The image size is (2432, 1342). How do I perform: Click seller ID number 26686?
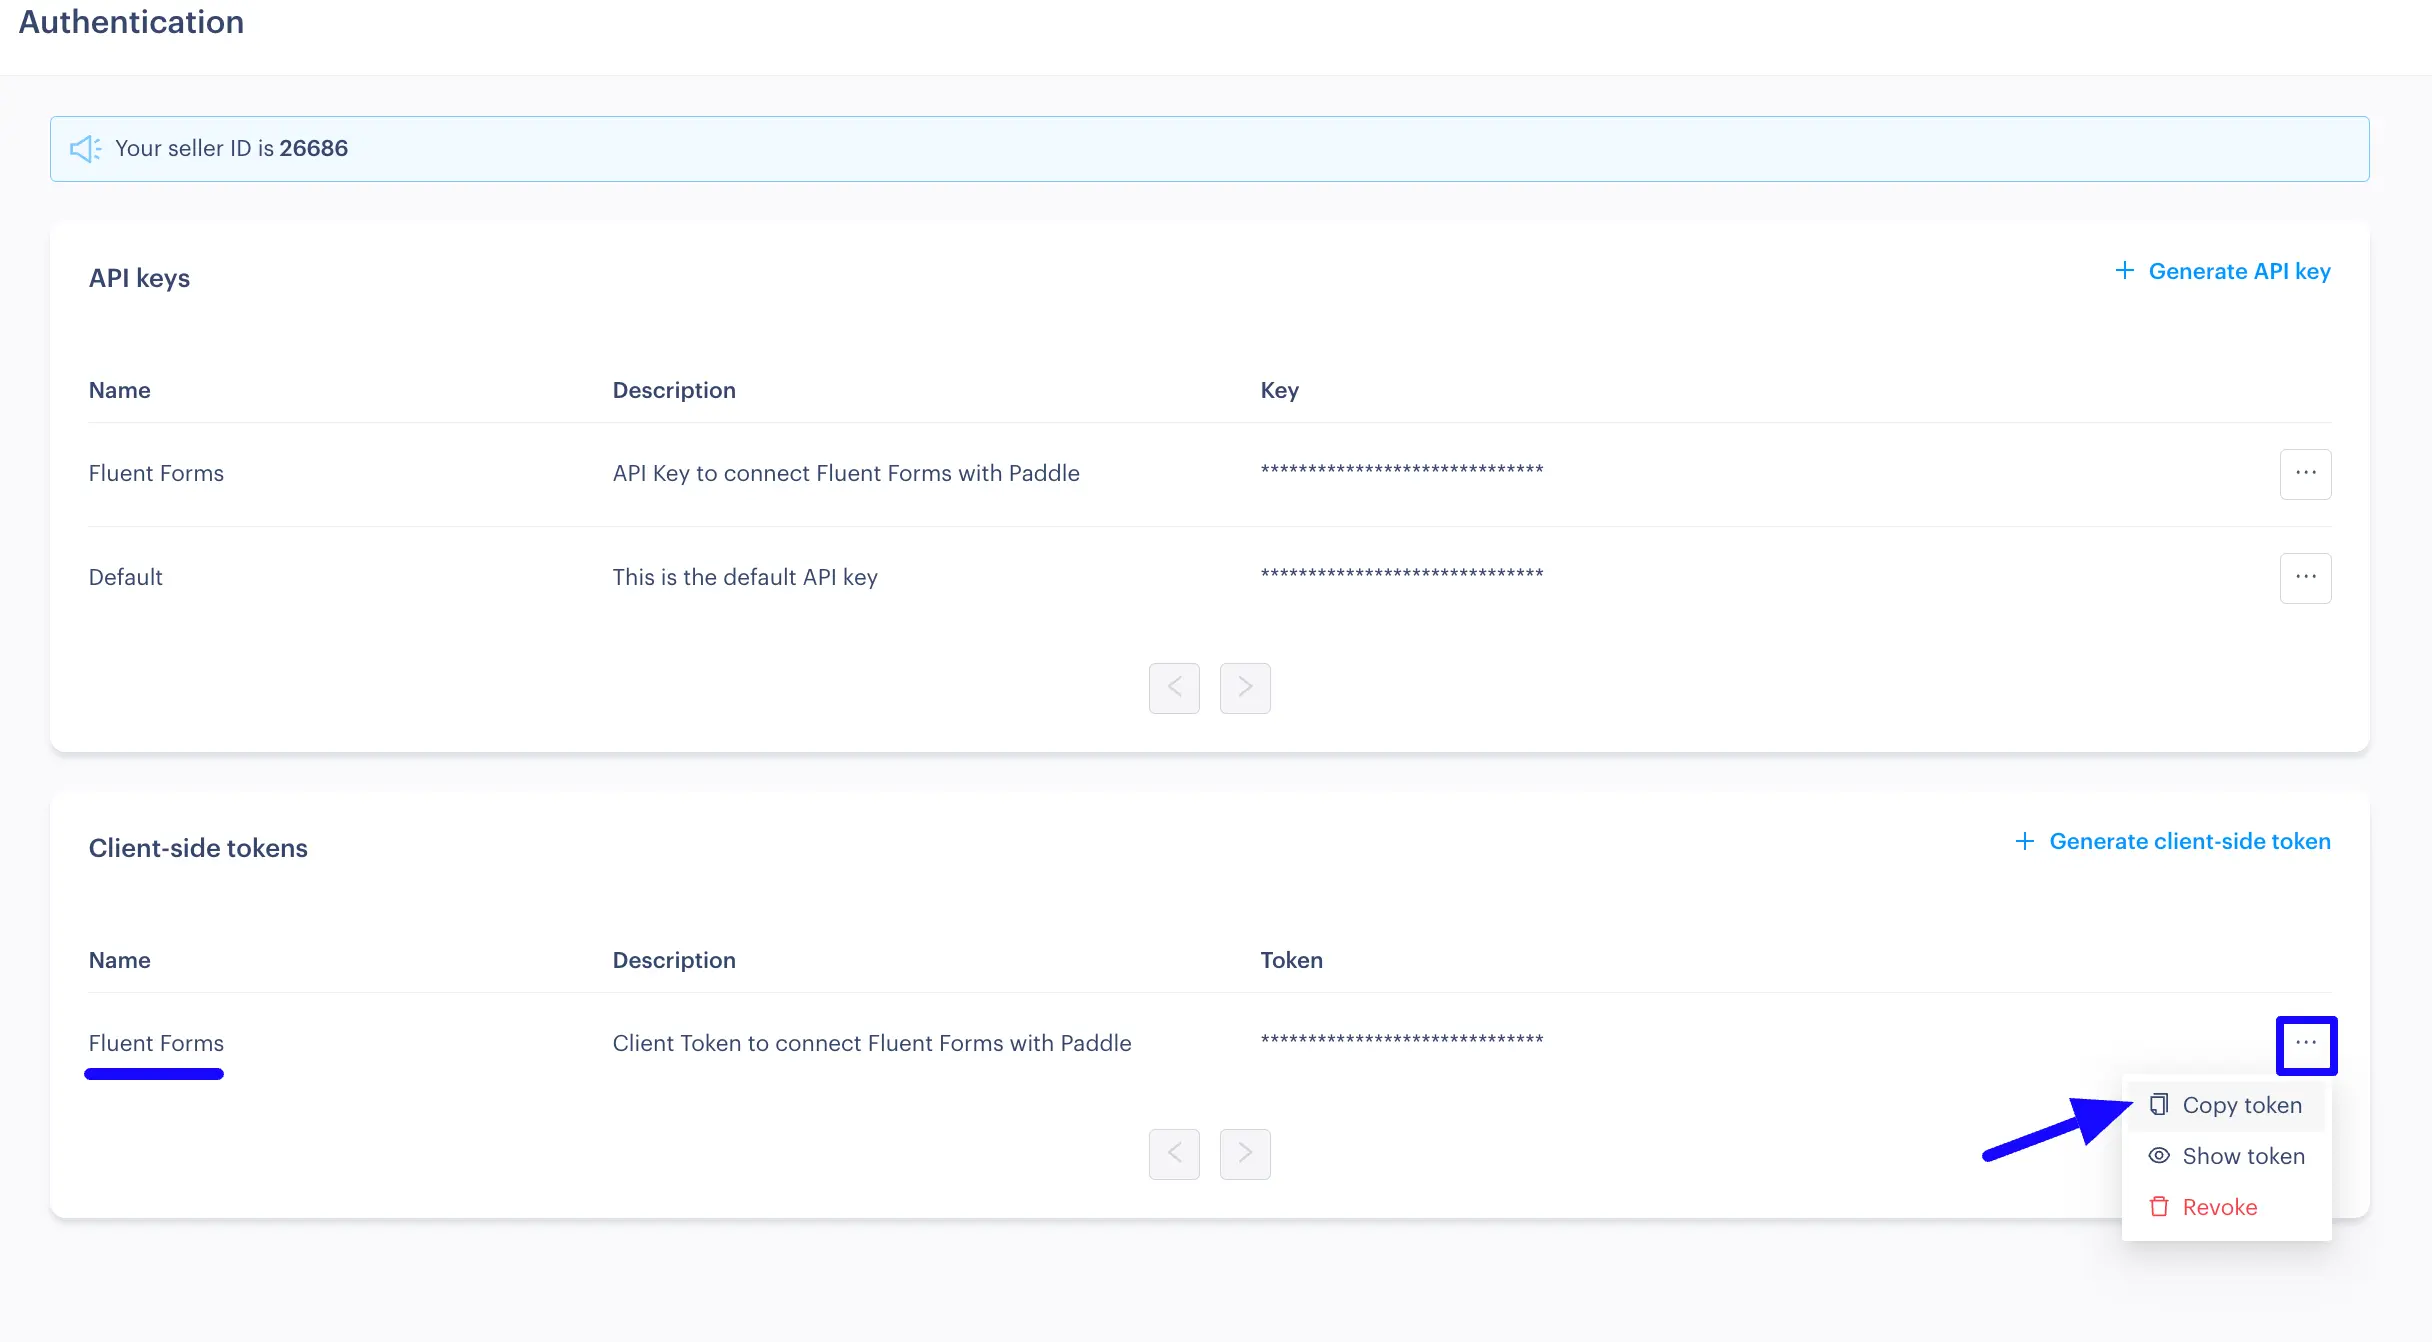click(314, 148)
